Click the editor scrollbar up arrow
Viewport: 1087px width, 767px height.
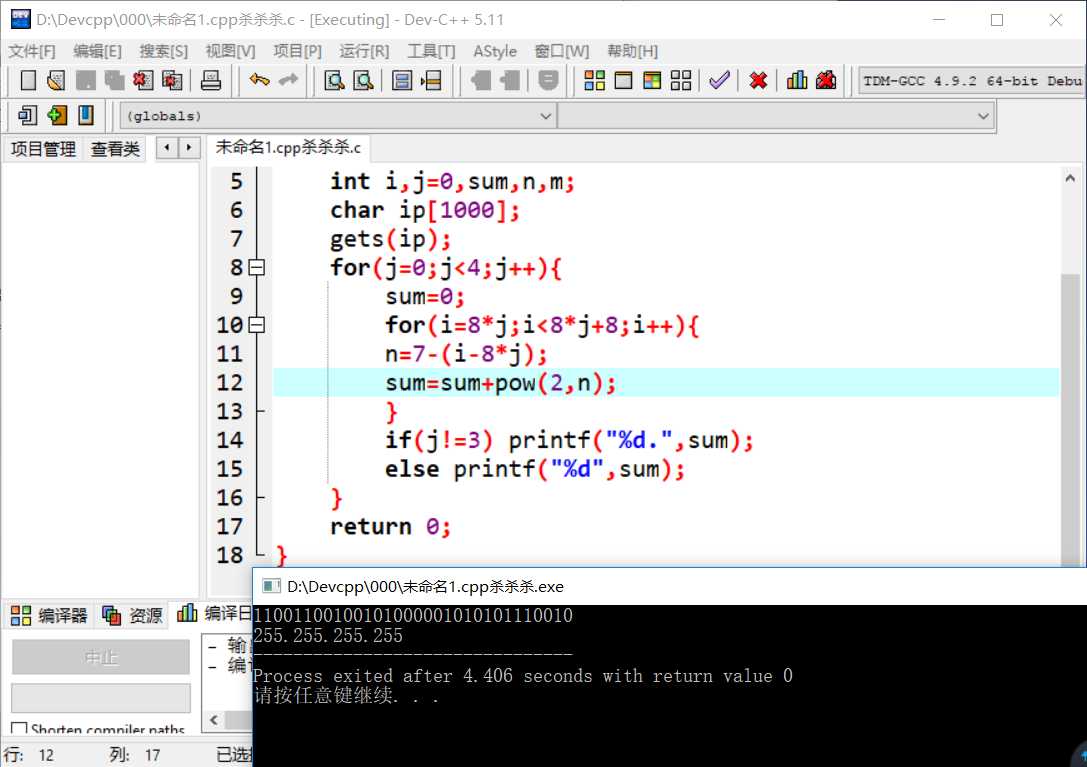coord(1070,179)
